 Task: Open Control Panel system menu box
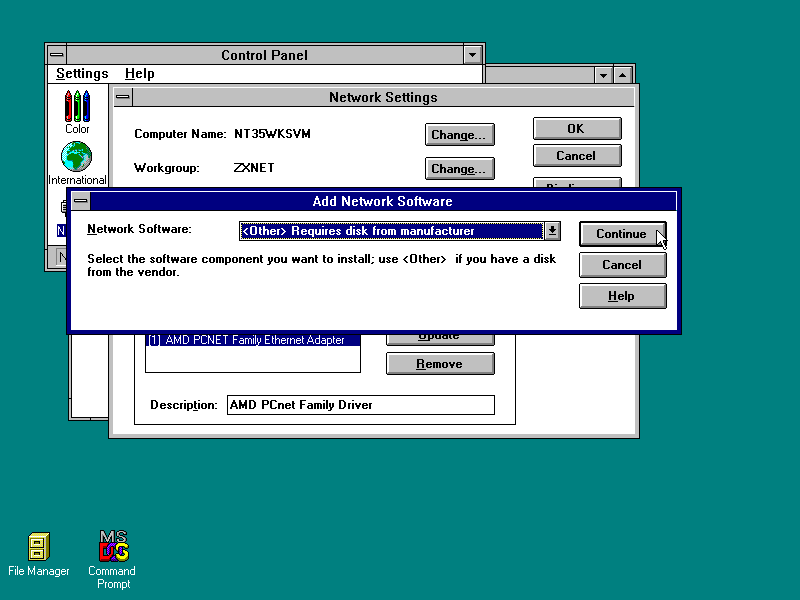[57, 55]
